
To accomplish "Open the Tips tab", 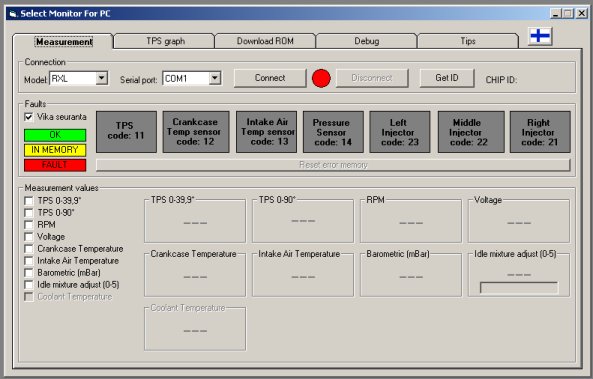I will pos(468,41).
